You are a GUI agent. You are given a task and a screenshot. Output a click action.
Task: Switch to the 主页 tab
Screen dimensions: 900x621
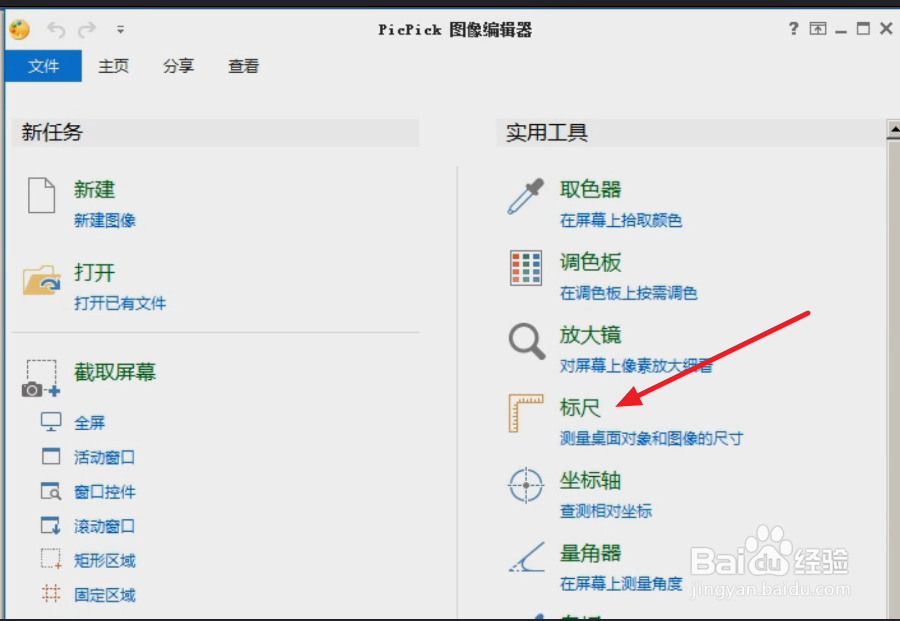114,66
